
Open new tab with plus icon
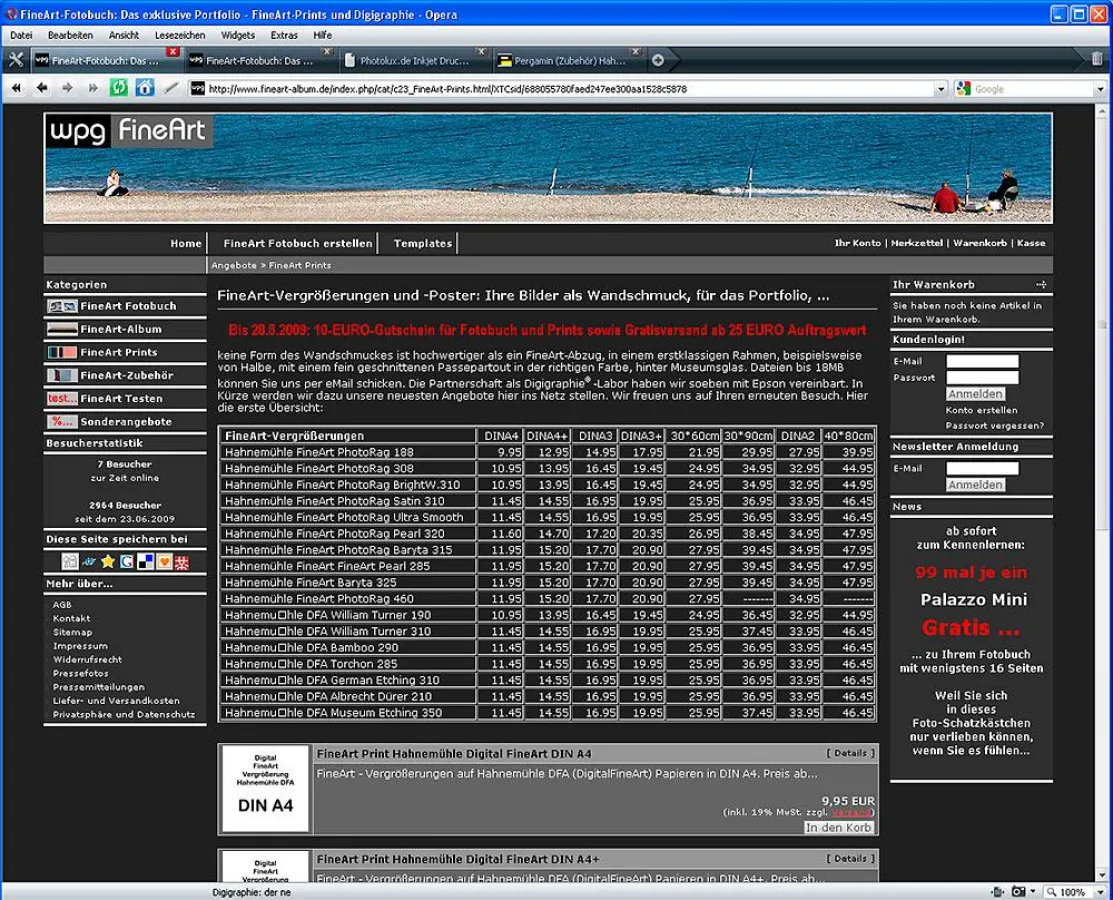coord(658,60)
